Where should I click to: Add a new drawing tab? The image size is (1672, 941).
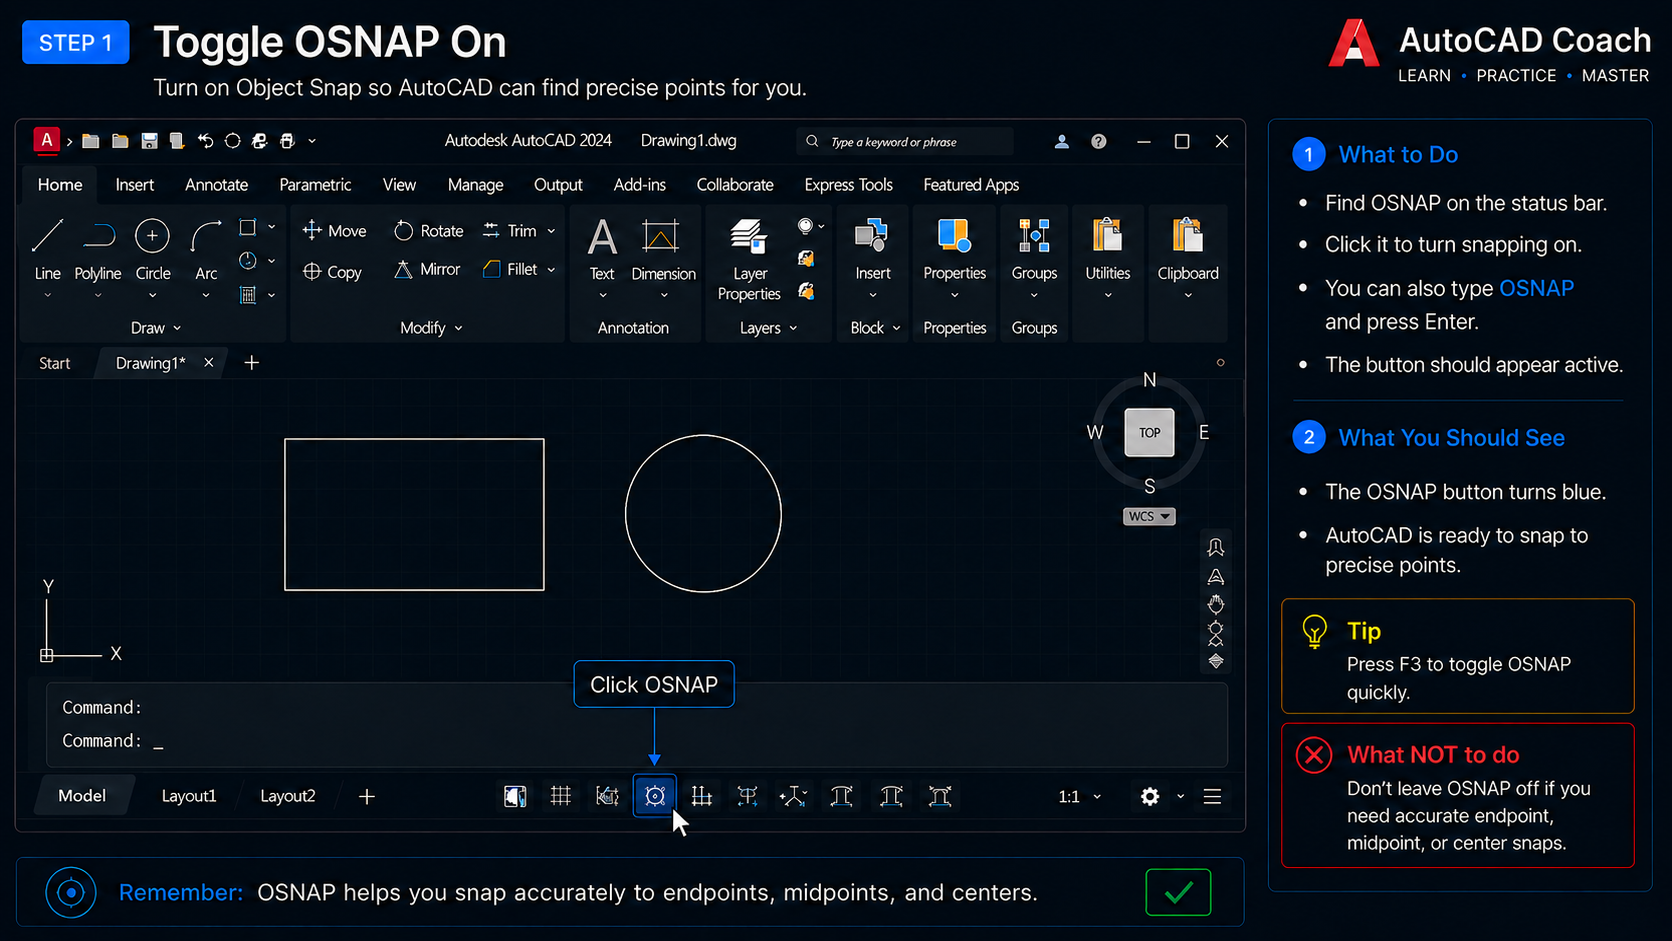tap(252, 363)
